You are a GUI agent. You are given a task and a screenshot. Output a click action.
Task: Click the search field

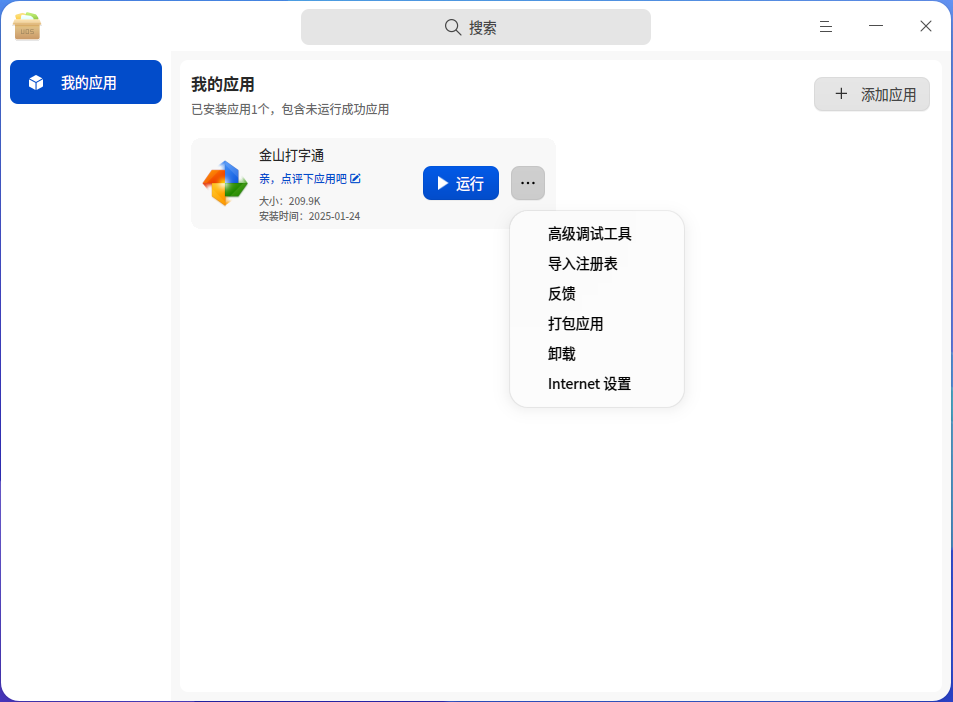click(x=476, y=27)
